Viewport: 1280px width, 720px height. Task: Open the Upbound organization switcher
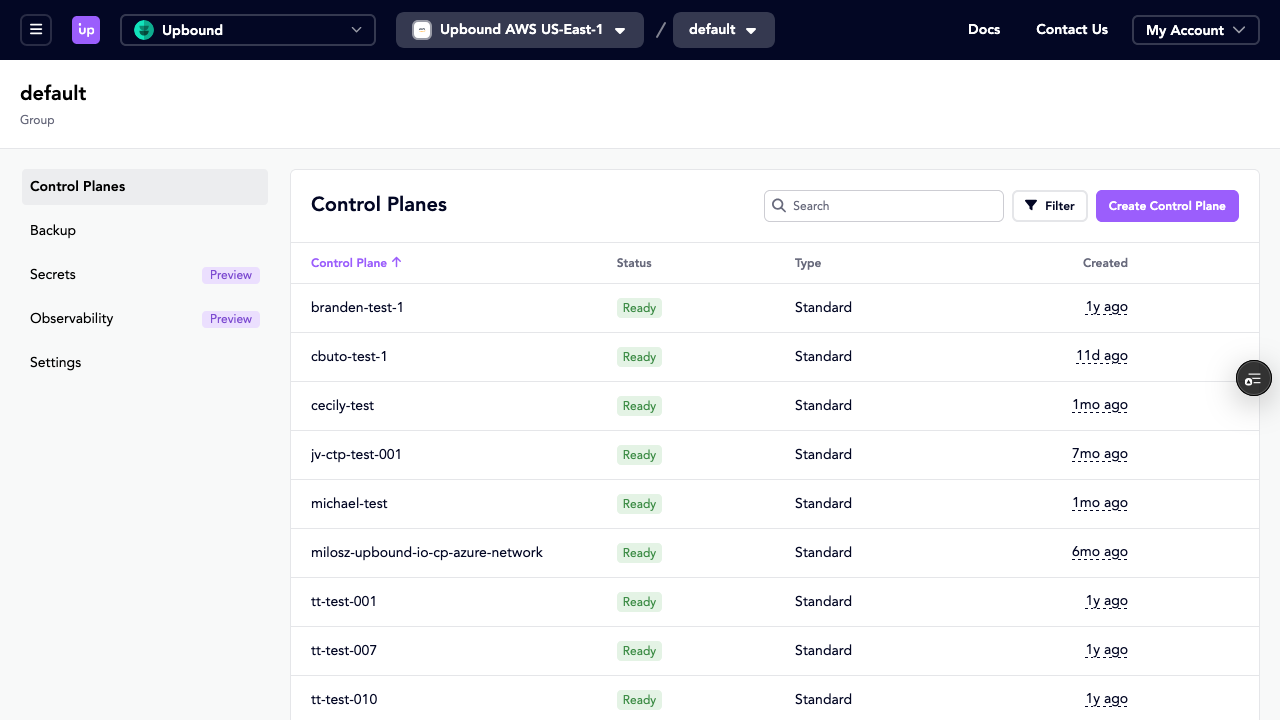point(248,30)
